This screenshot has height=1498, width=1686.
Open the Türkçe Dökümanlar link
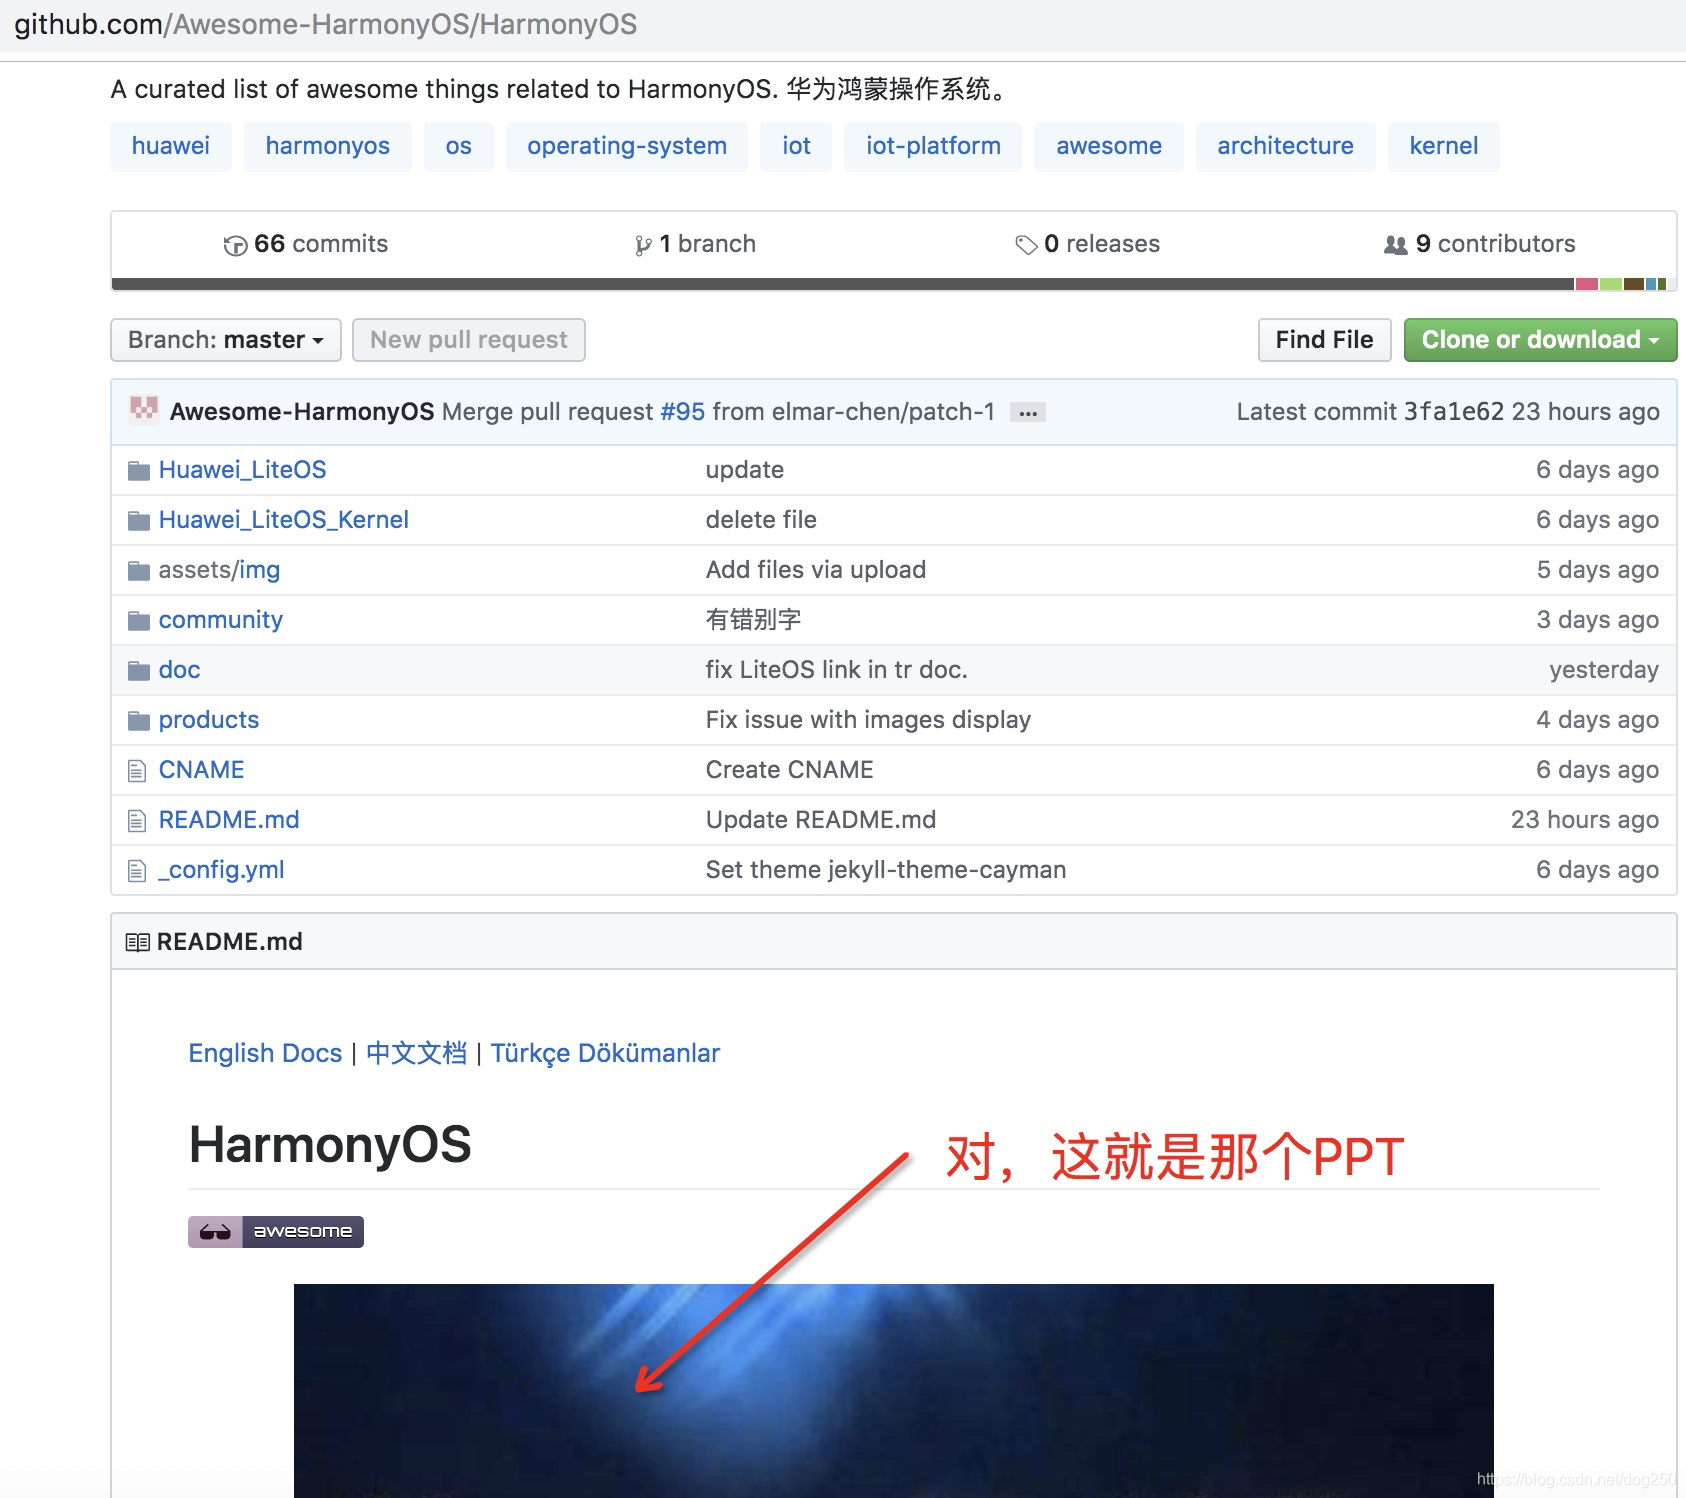point(605,1054)
